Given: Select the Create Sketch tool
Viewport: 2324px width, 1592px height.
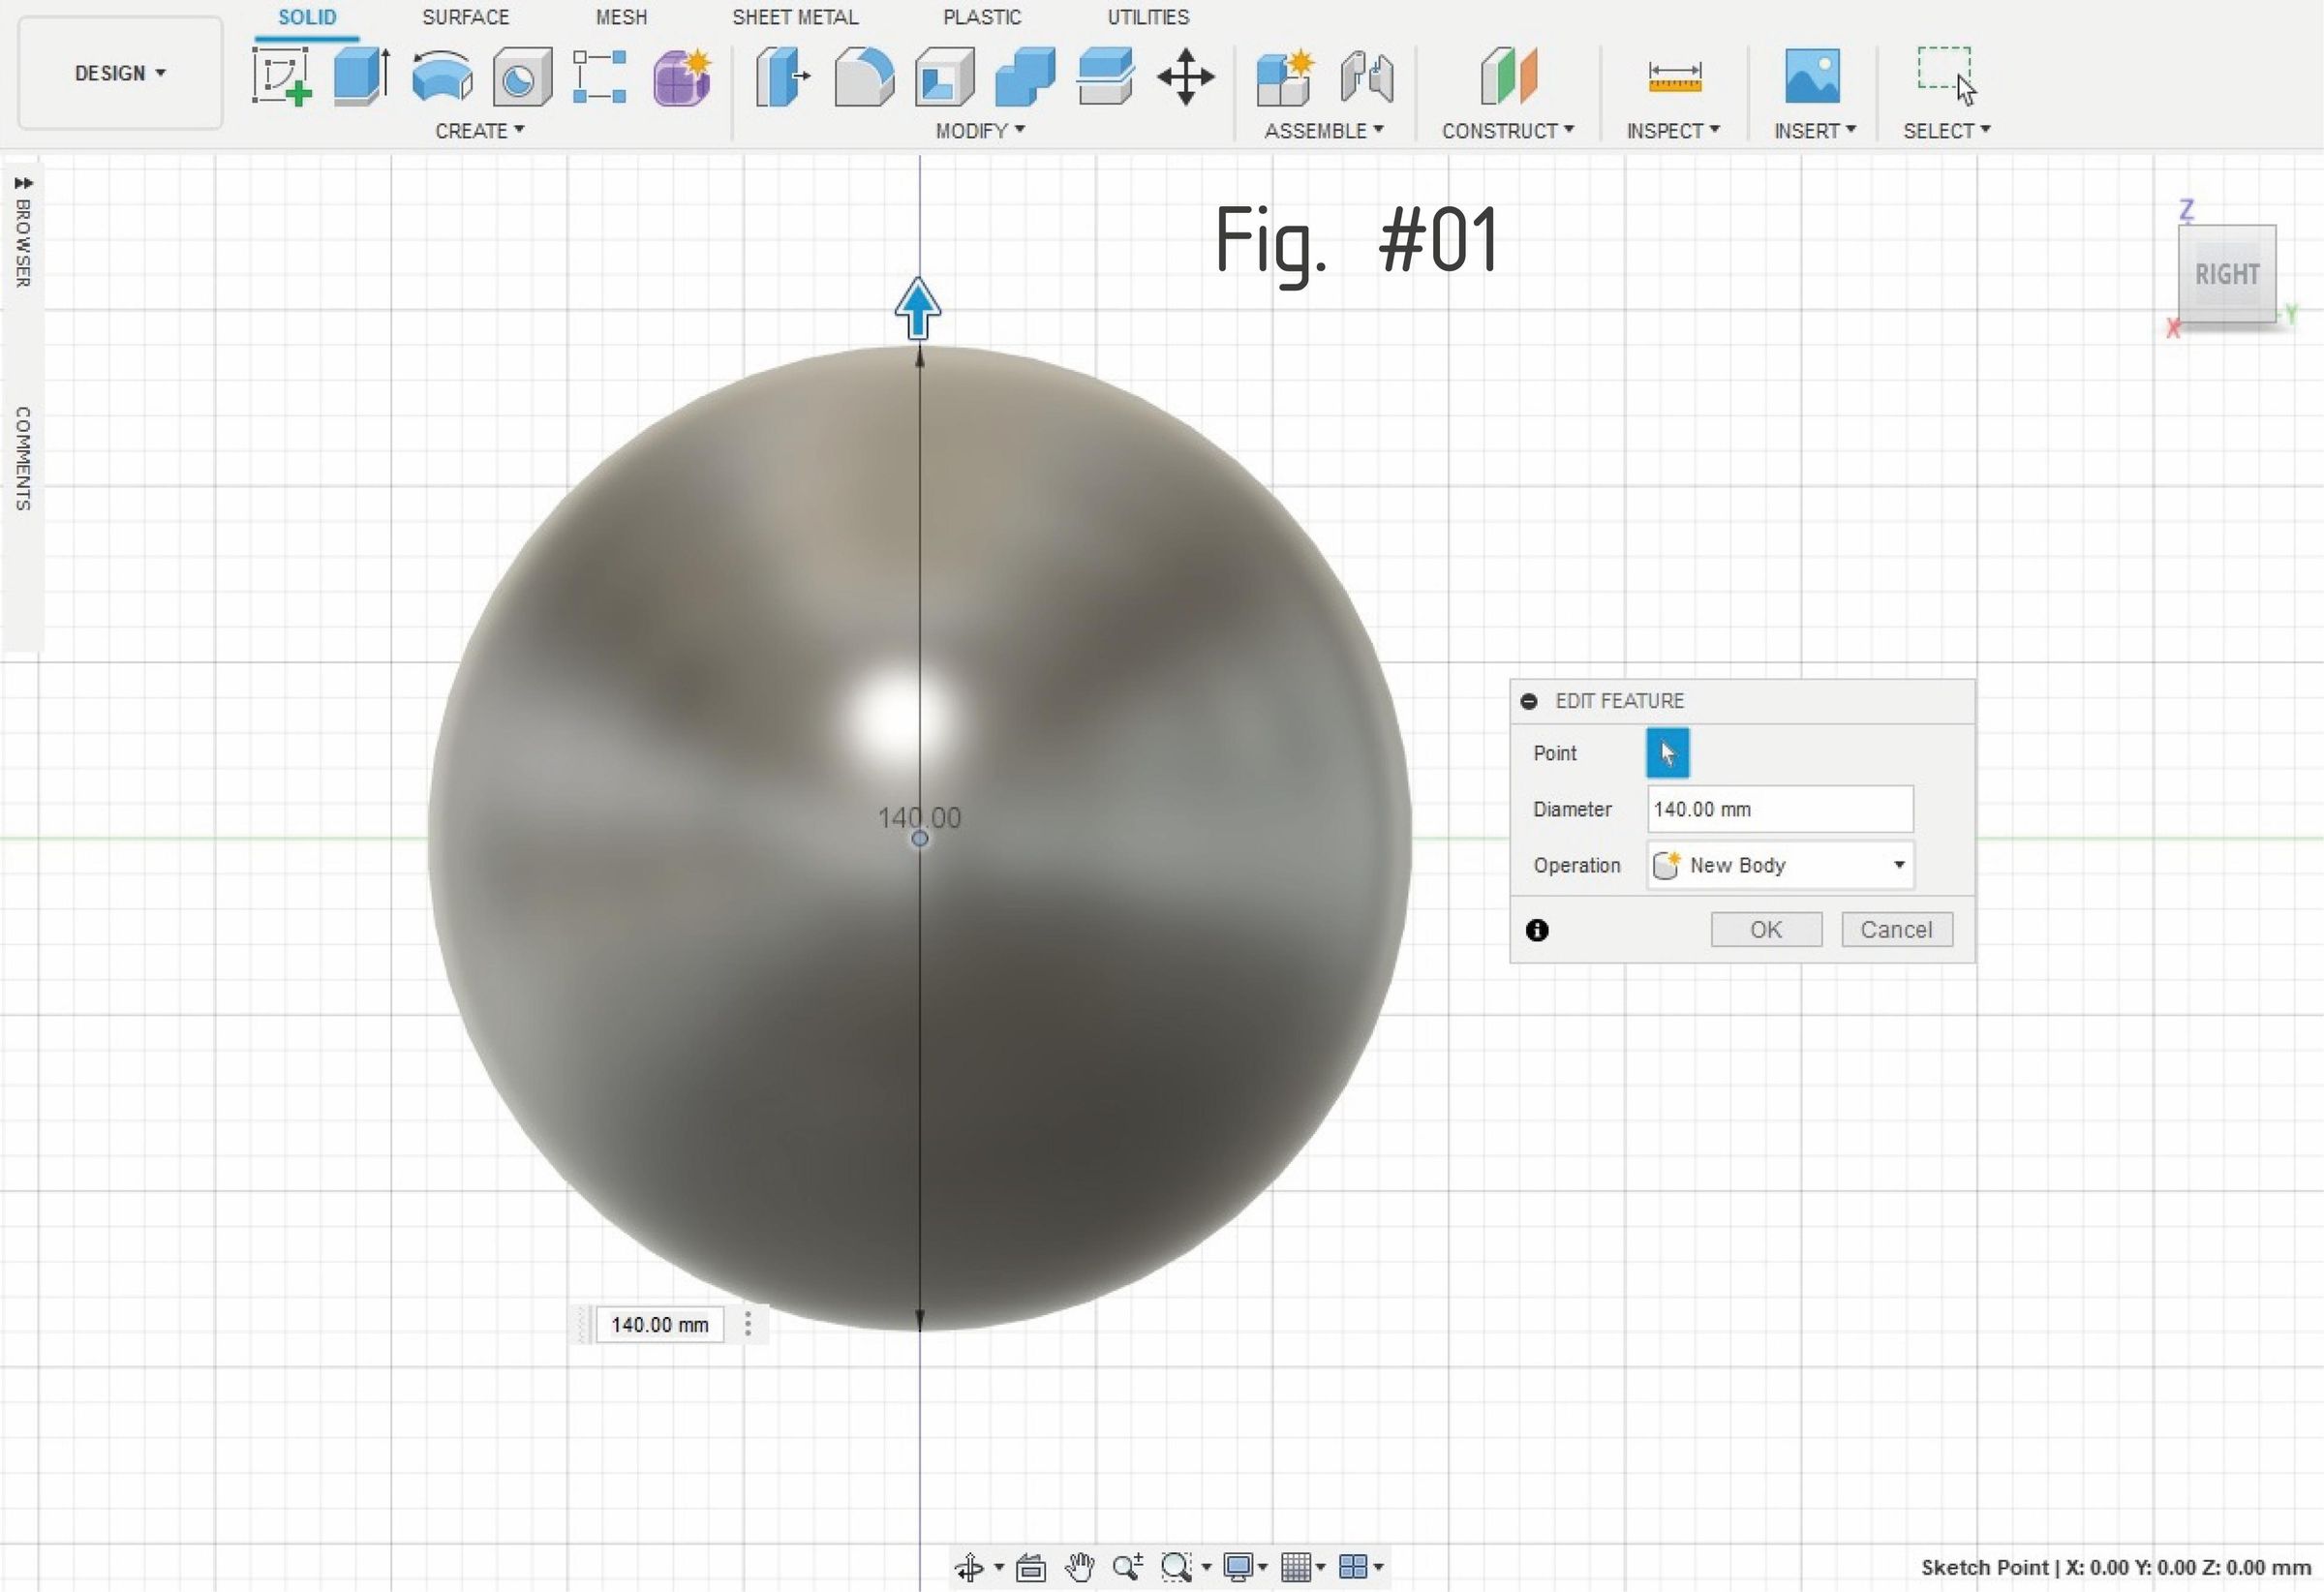Looking at the screenshot, I should pos(281,78).
